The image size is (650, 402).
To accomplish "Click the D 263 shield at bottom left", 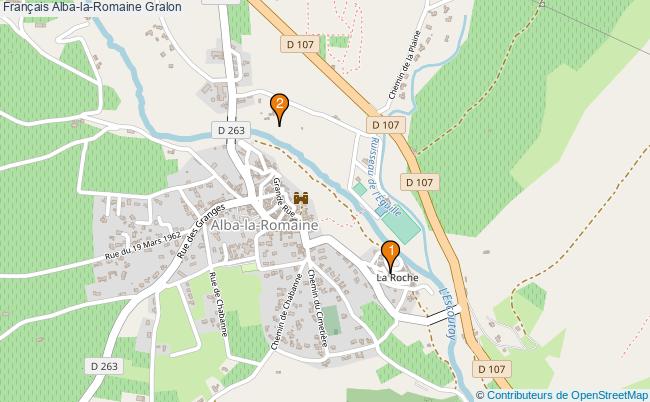I will pos(104,366).
